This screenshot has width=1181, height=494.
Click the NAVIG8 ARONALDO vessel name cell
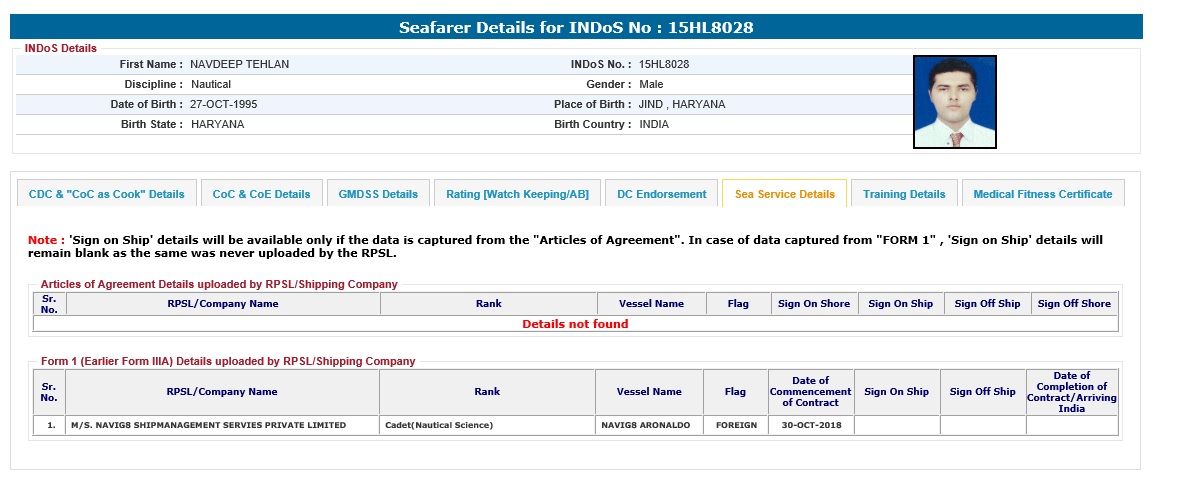(x=644, y=425)
